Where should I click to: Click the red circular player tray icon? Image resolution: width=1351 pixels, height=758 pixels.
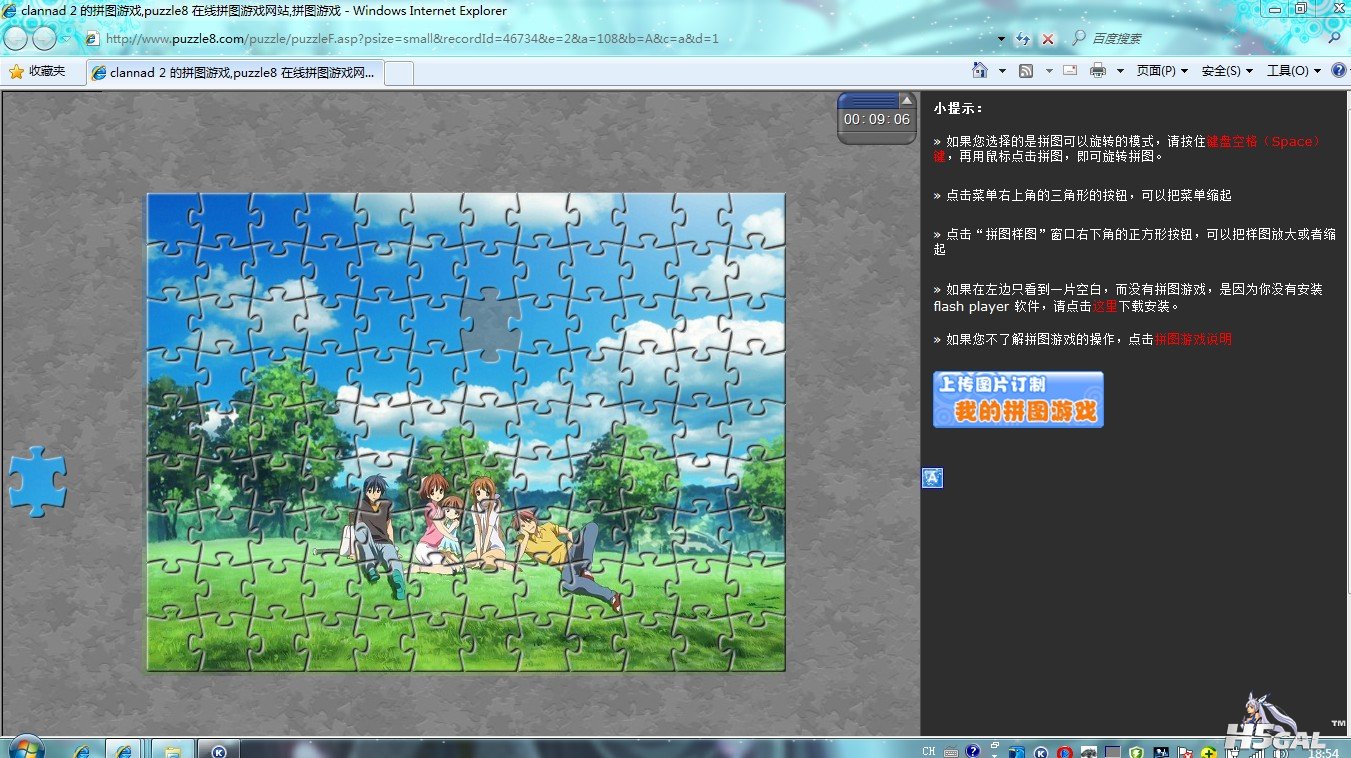pyautogui.click(x=1065, y=752)
